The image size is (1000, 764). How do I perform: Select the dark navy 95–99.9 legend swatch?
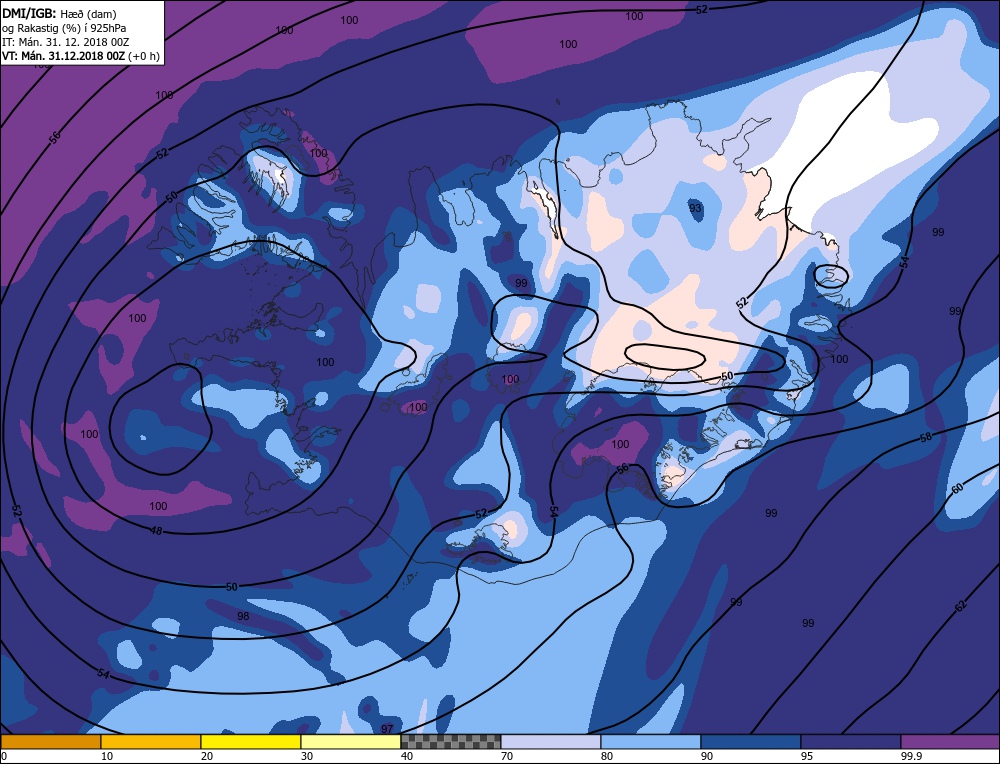point(851,742)
